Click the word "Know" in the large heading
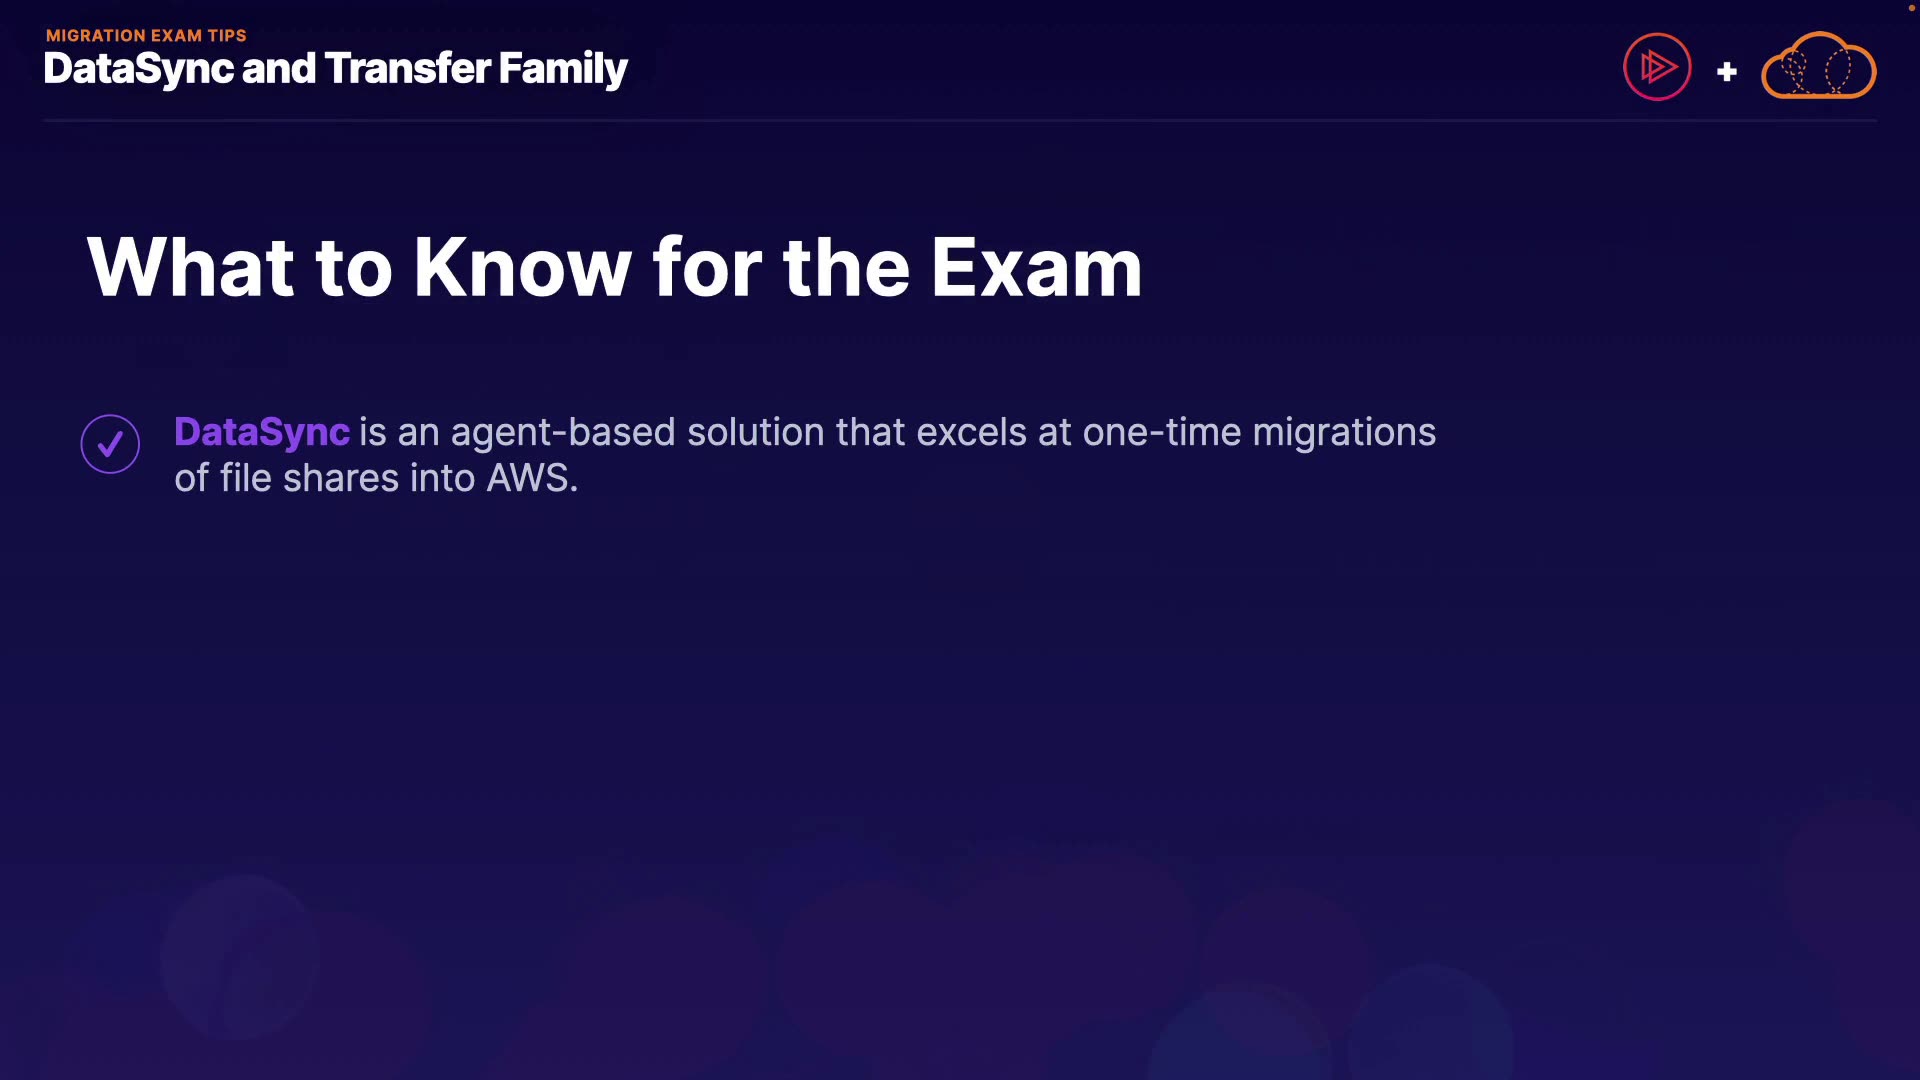1920x1080 pixels. pyautogui.click(x=522, y=268)
